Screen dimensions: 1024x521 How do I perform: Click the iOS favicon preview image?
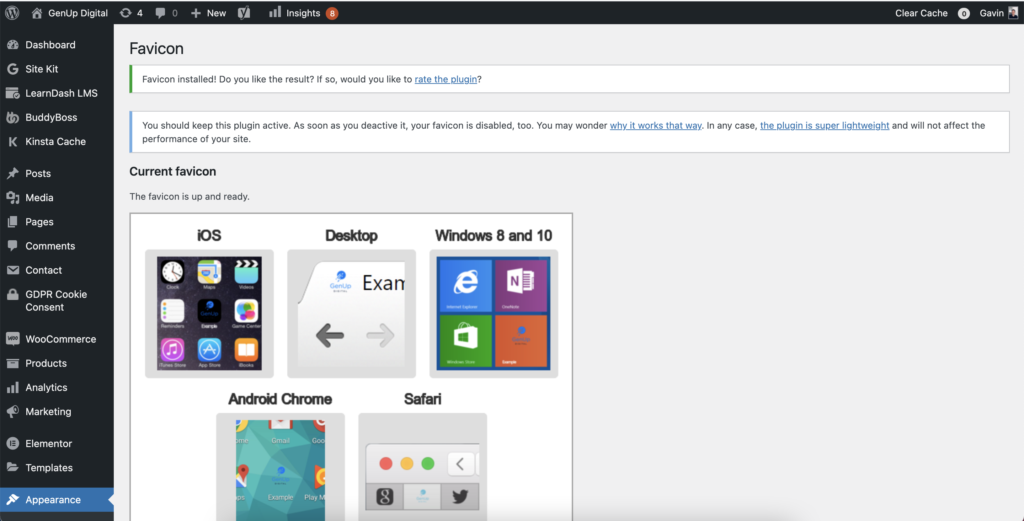coord(209,313)
